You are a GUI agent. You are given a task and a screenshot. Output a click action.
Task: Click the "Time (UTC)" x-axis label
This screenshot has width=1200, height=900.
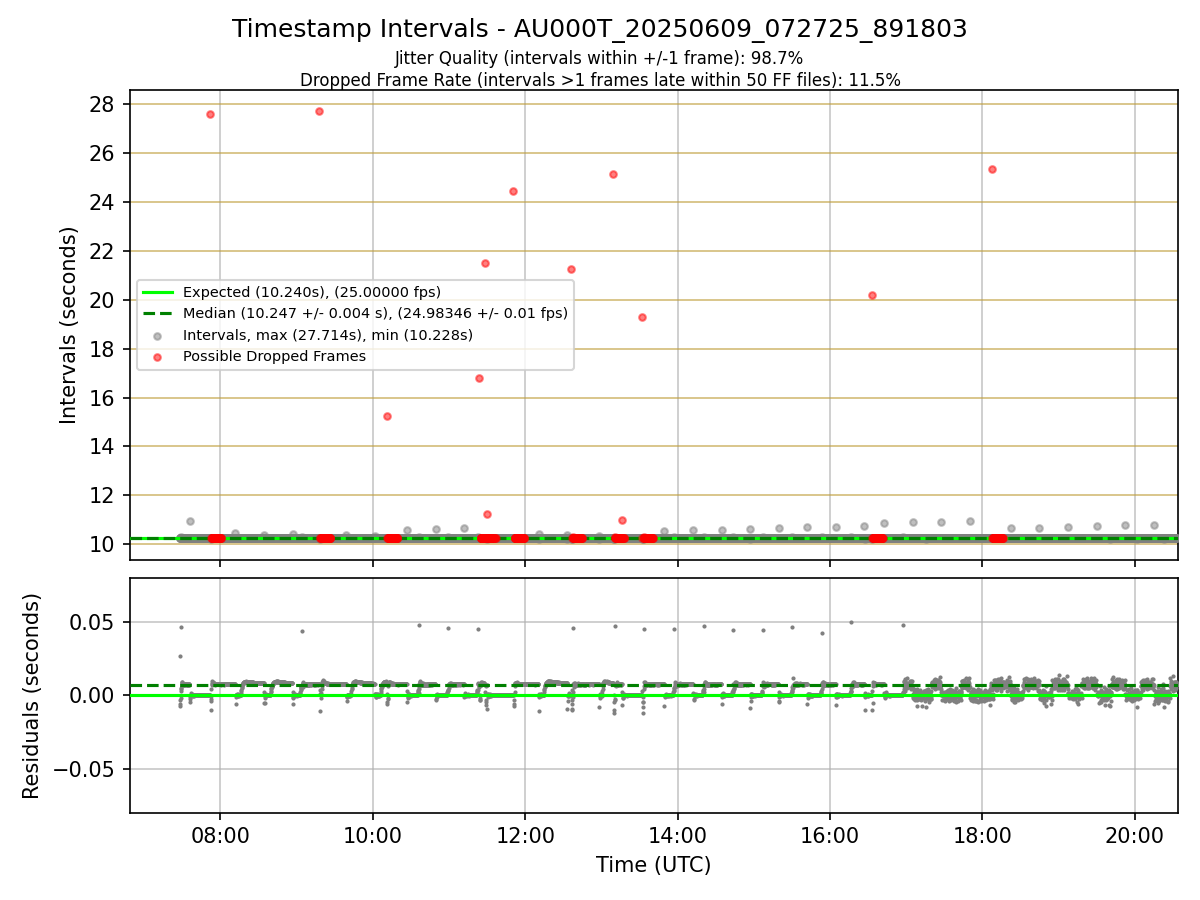(x=653, y=865)
